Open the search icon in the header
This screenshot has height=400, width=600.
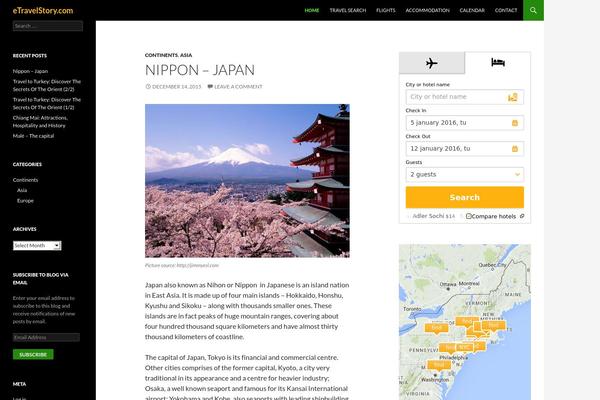pyautogui.click(x=533, y=10)
